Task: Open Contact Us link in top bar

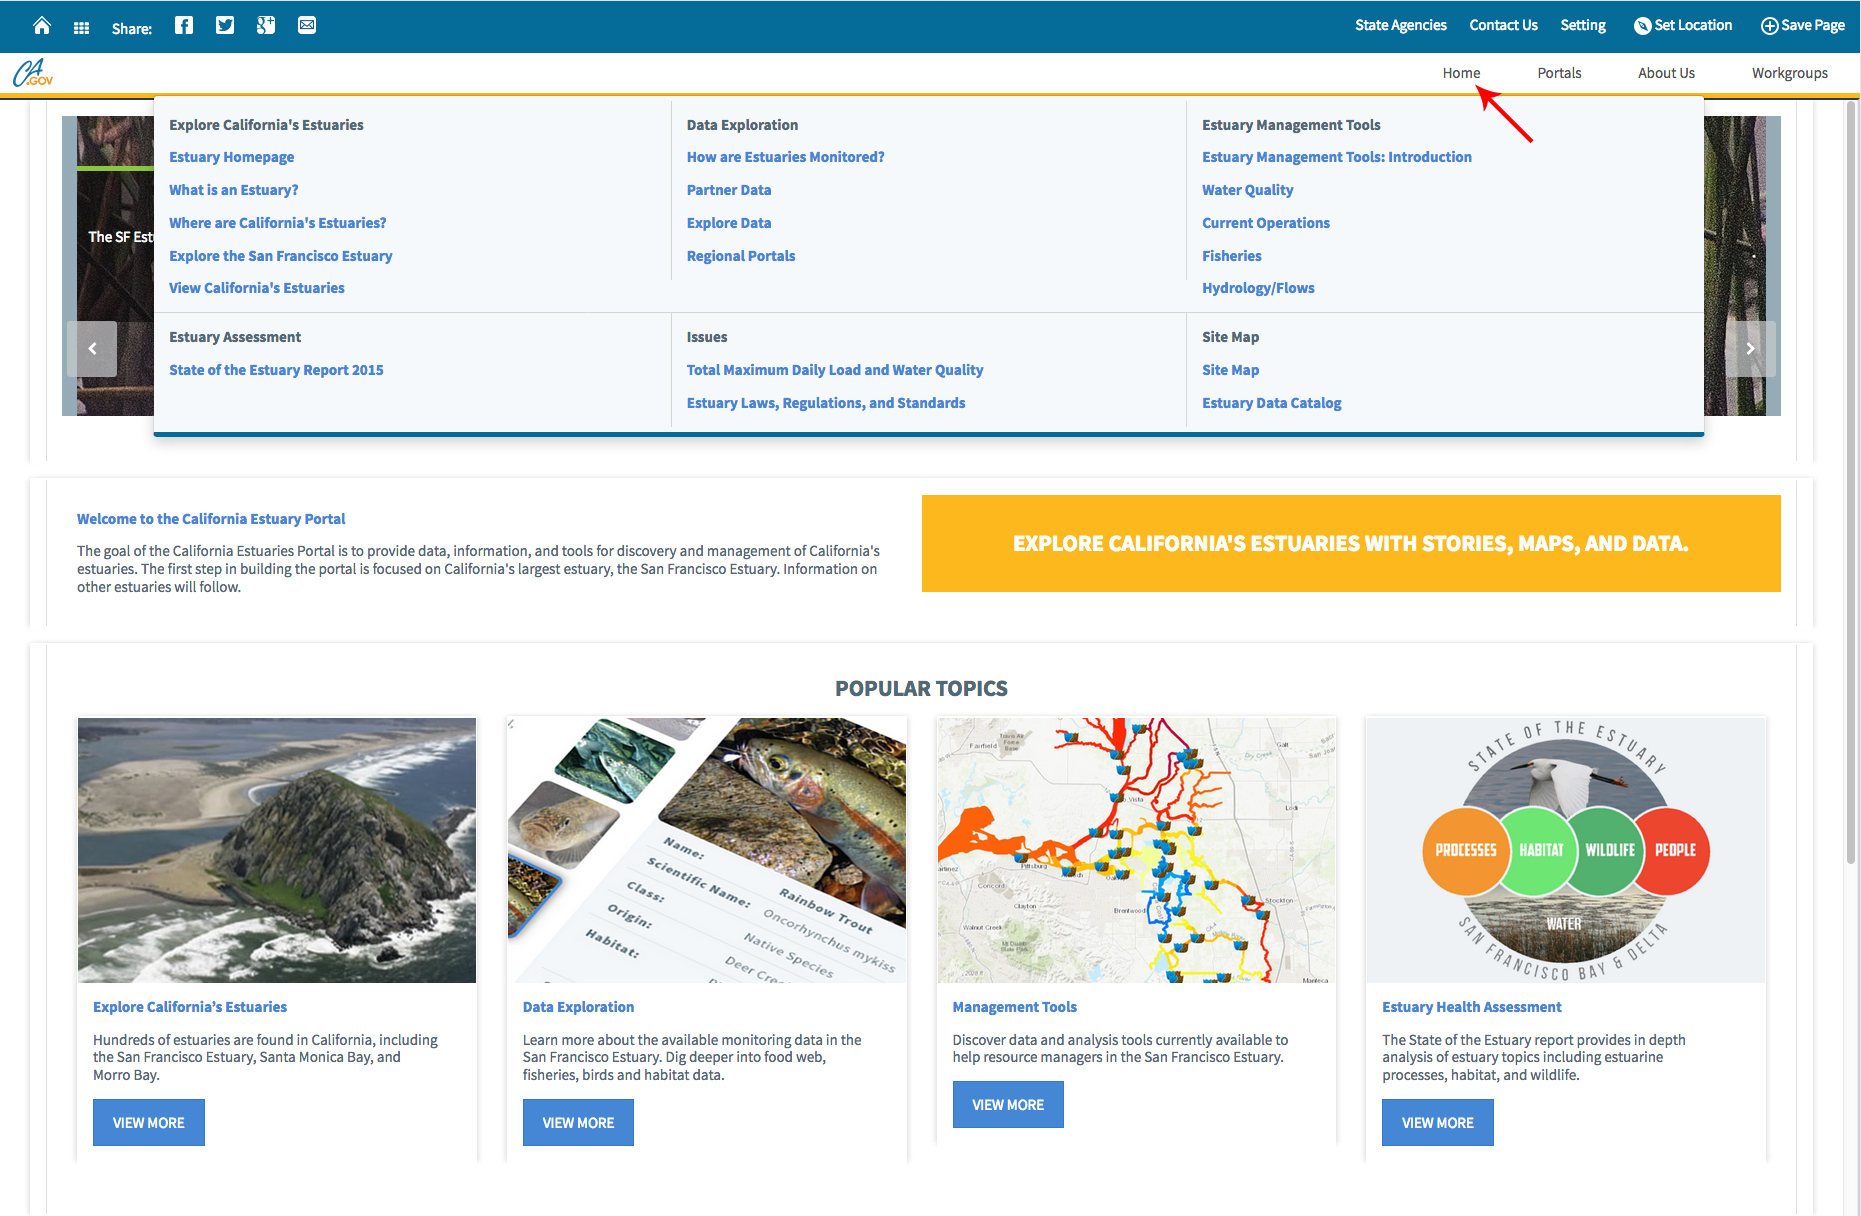Action: [x=1503, y=25]
